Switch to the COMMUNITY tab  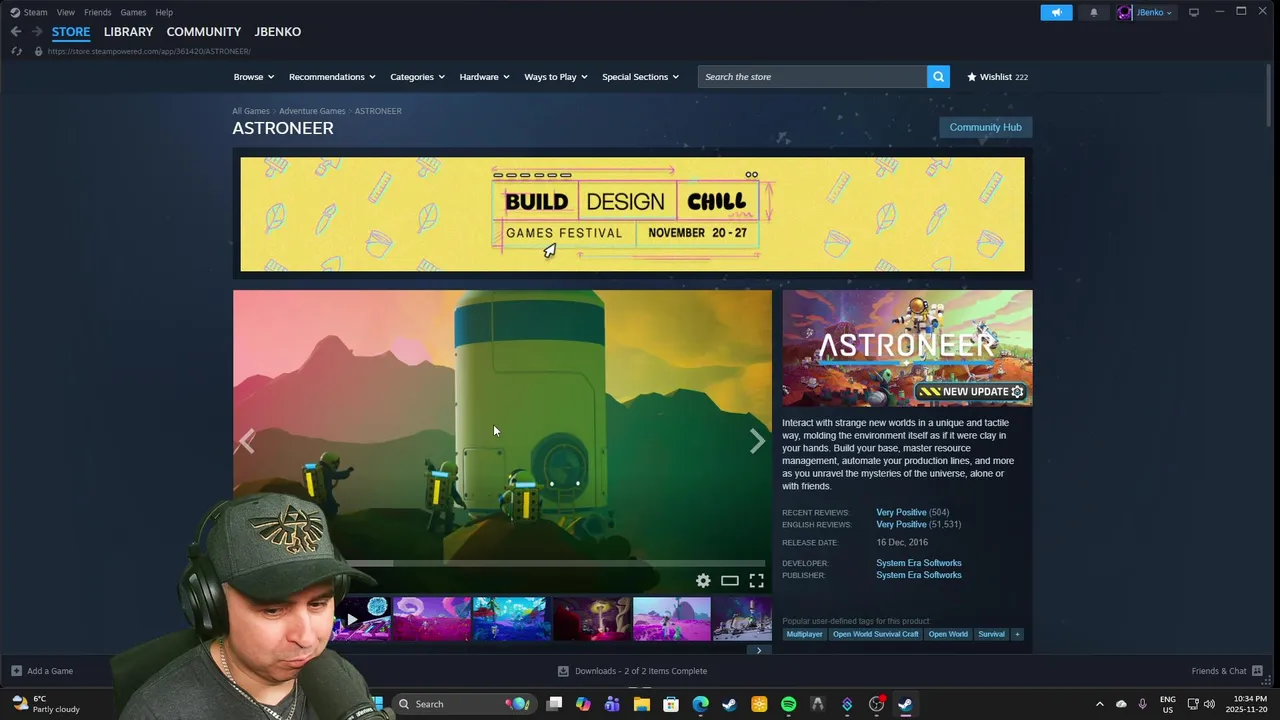point(203,32)
